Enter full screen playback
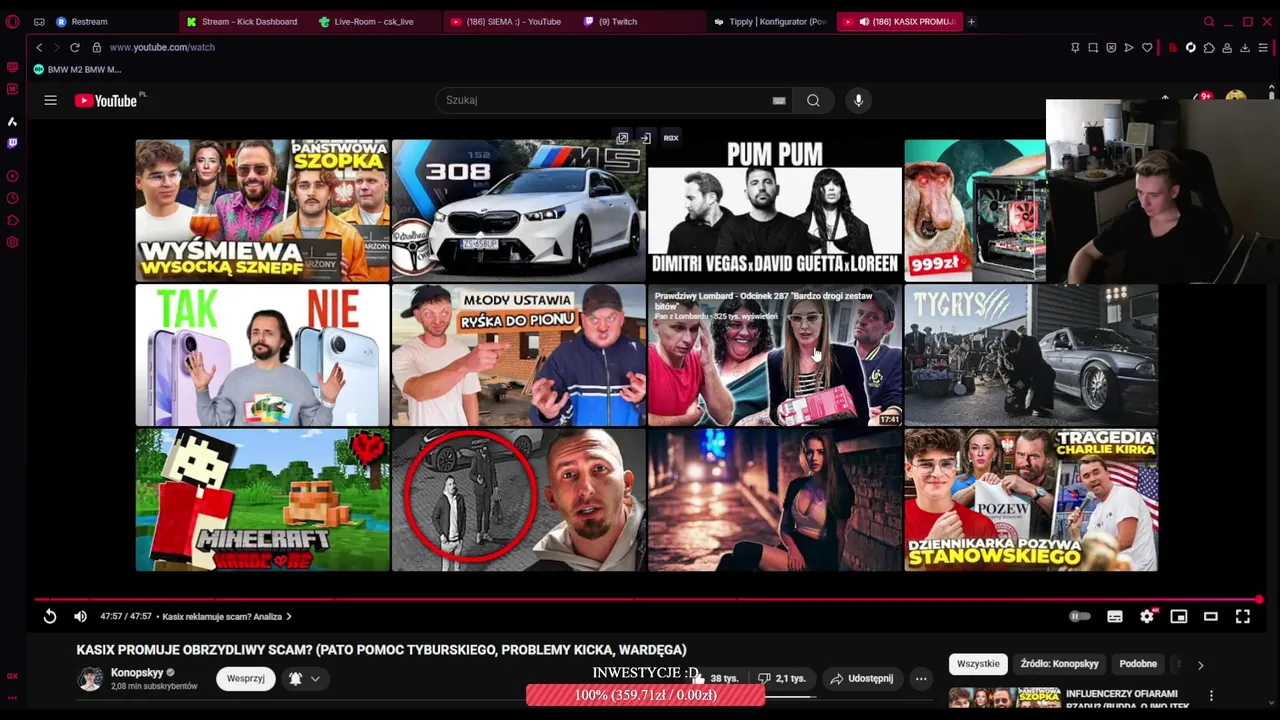Screen dimensions: 1280x720 pyautogui.click(x=1242, y=617)
